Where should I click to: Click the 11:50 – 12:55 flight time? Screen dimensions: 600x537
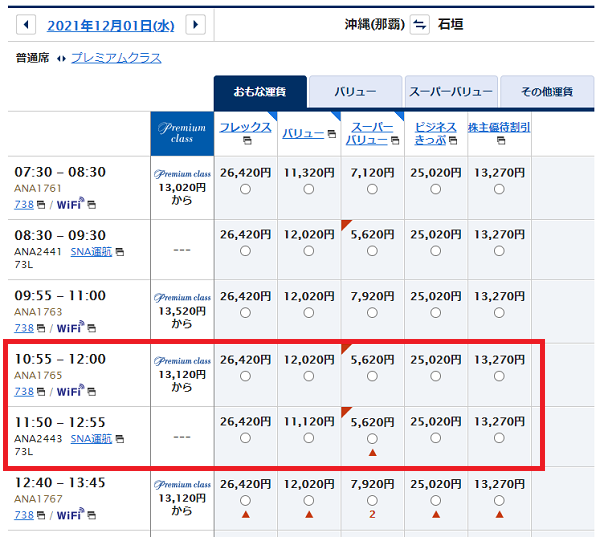(60, 423)
